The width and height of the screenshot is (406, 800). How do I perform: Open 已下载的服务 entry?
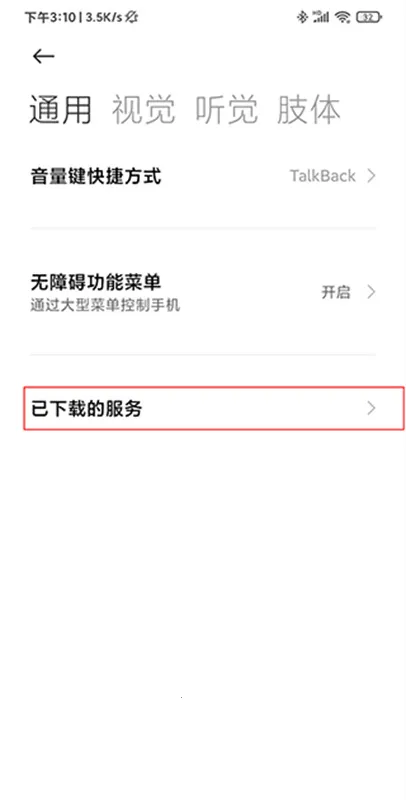pyautogui.click(x=214, y=408)
